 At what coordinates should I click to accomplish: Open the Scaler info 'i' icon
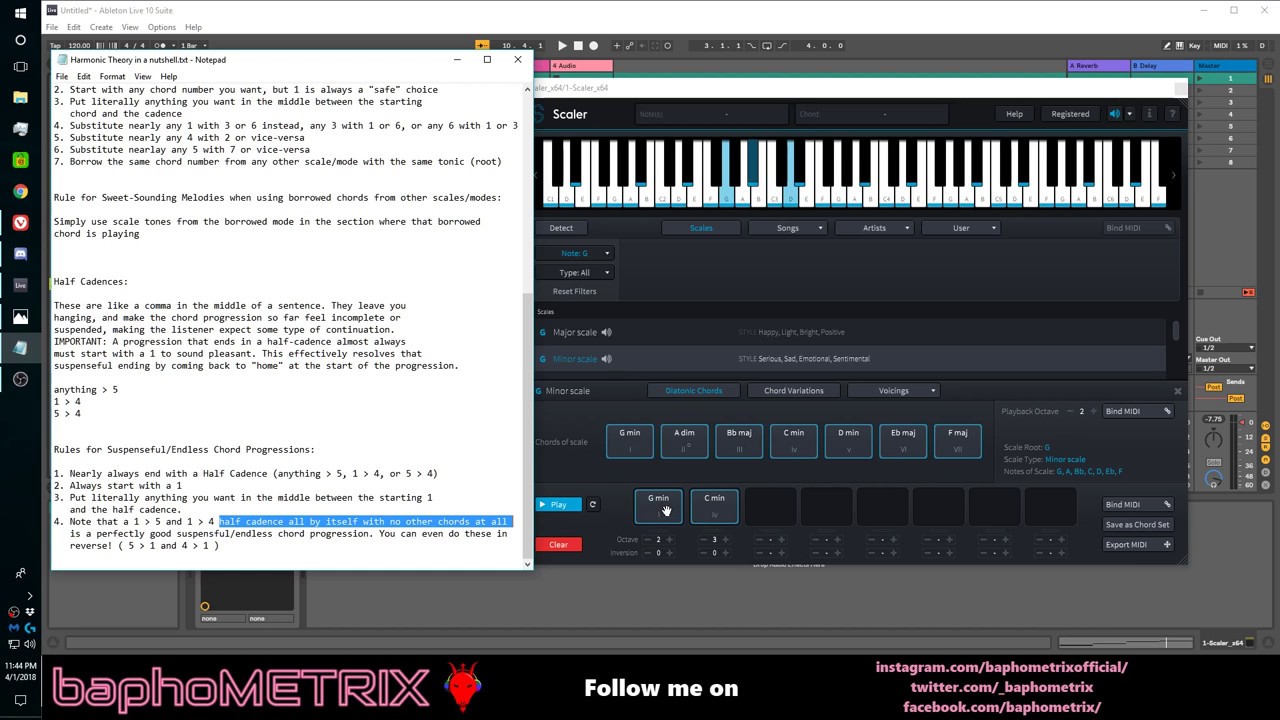[1150, 114]
